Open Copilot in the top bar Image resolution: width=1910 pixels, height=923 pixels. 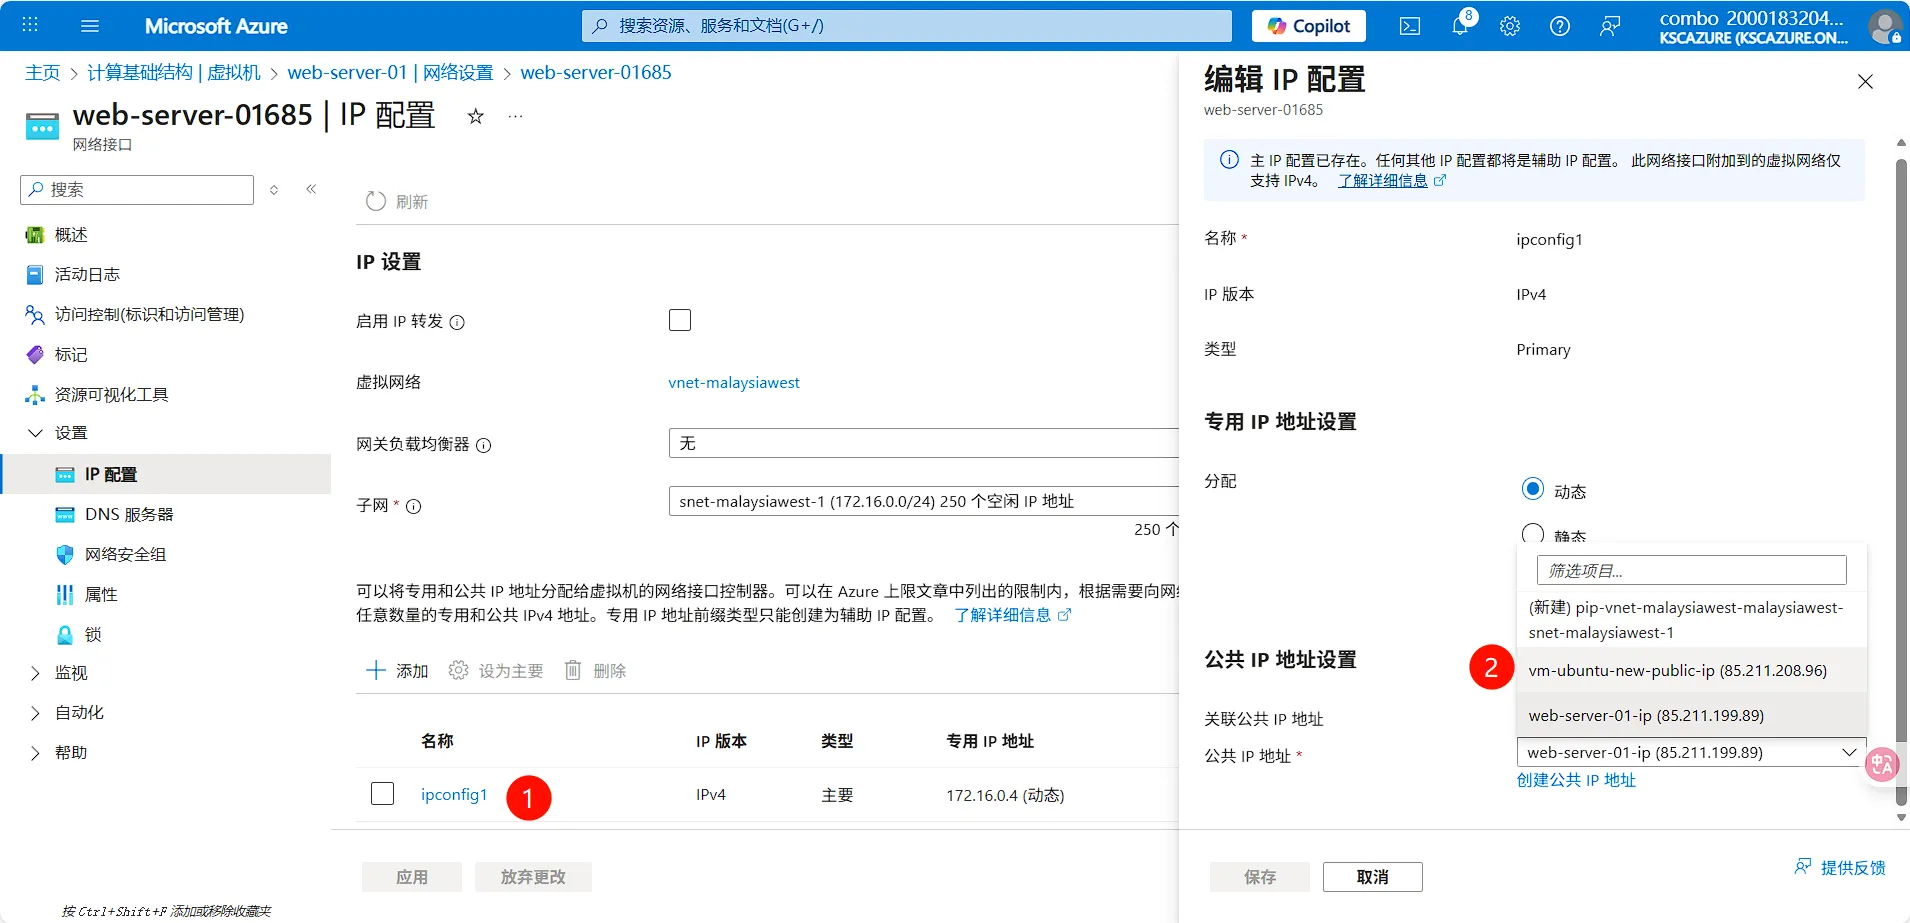coord(1307,25)
